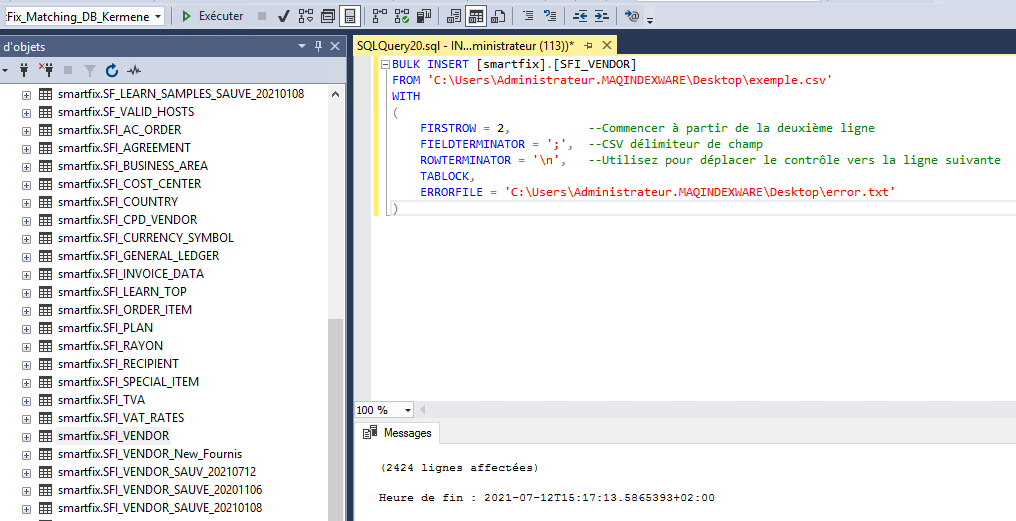Open the 100 % zoom dropdown
This screenshot has height=521, width=1016.
408,410
